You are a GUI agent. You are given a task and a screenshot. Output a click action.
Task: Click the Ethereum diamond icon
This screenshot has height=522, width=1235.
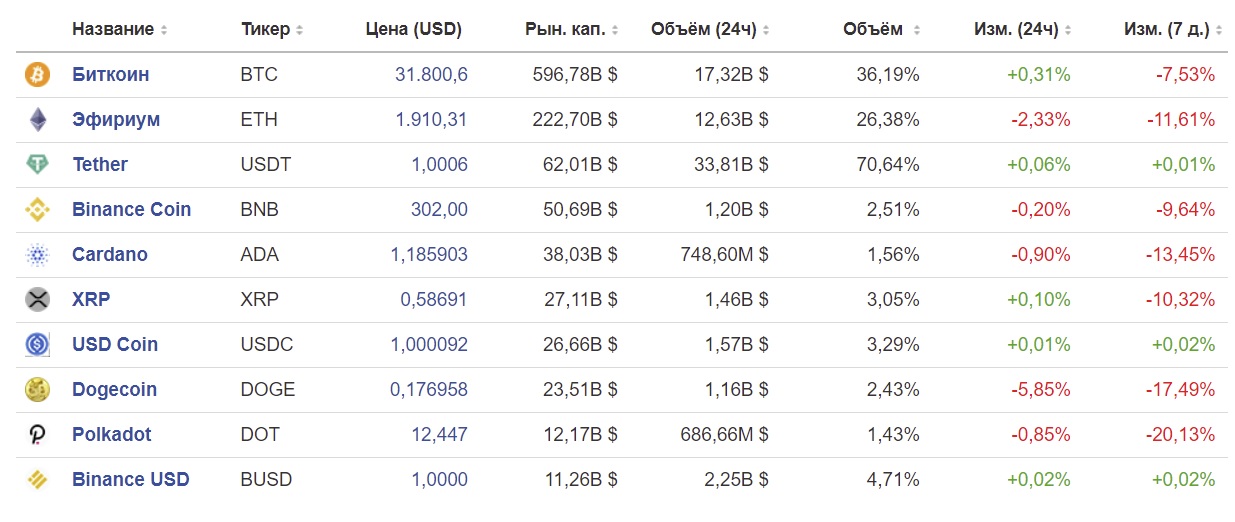37,119
